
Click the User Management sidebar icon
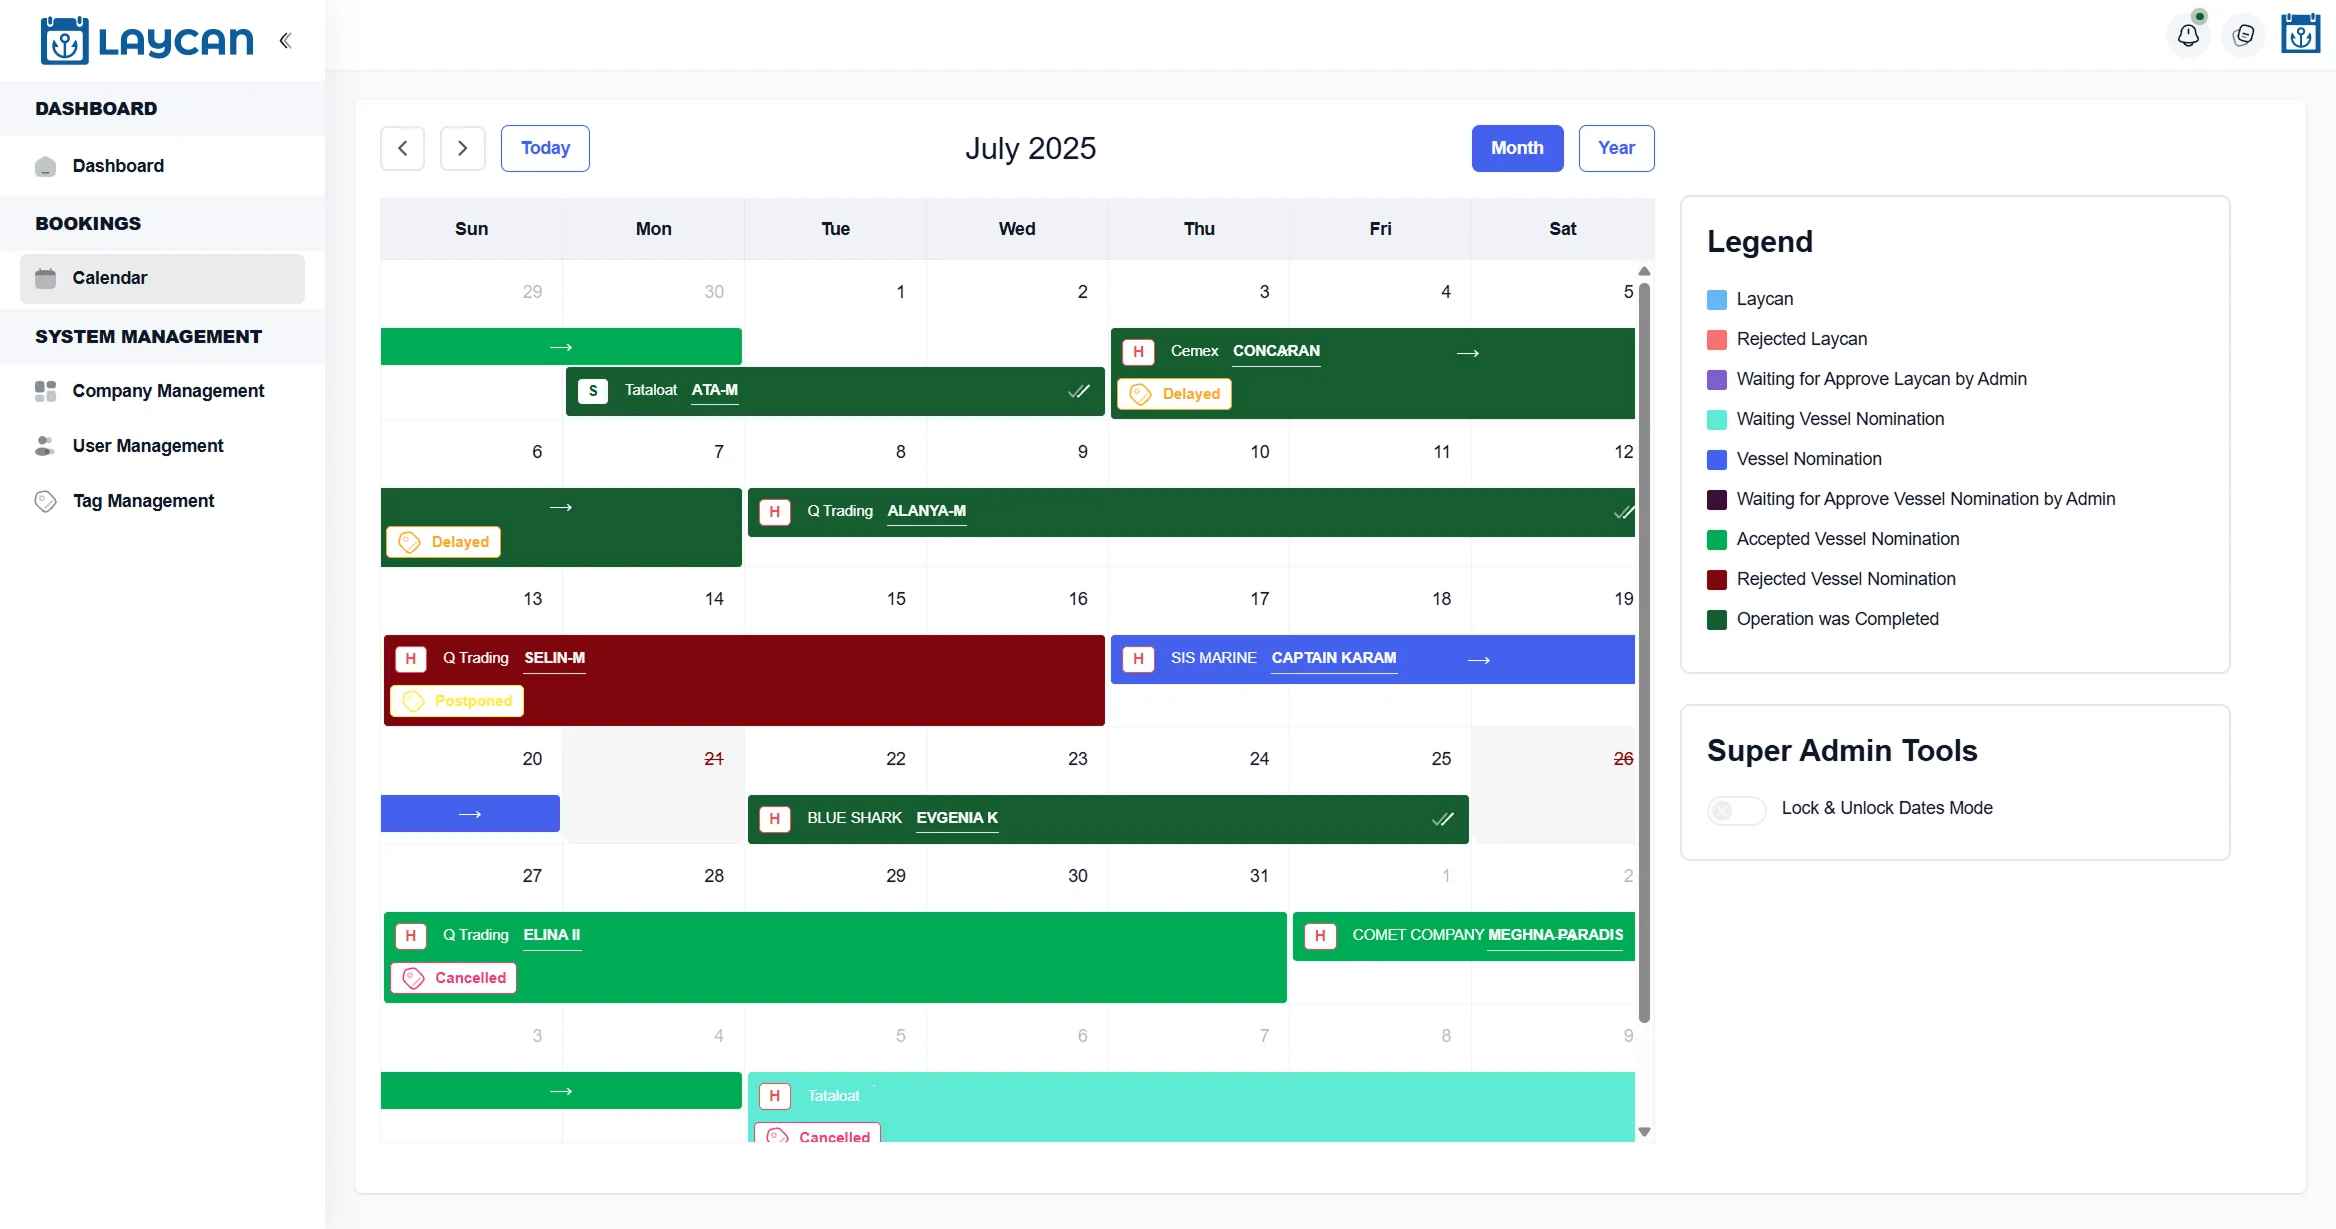[x=45, y=446]
